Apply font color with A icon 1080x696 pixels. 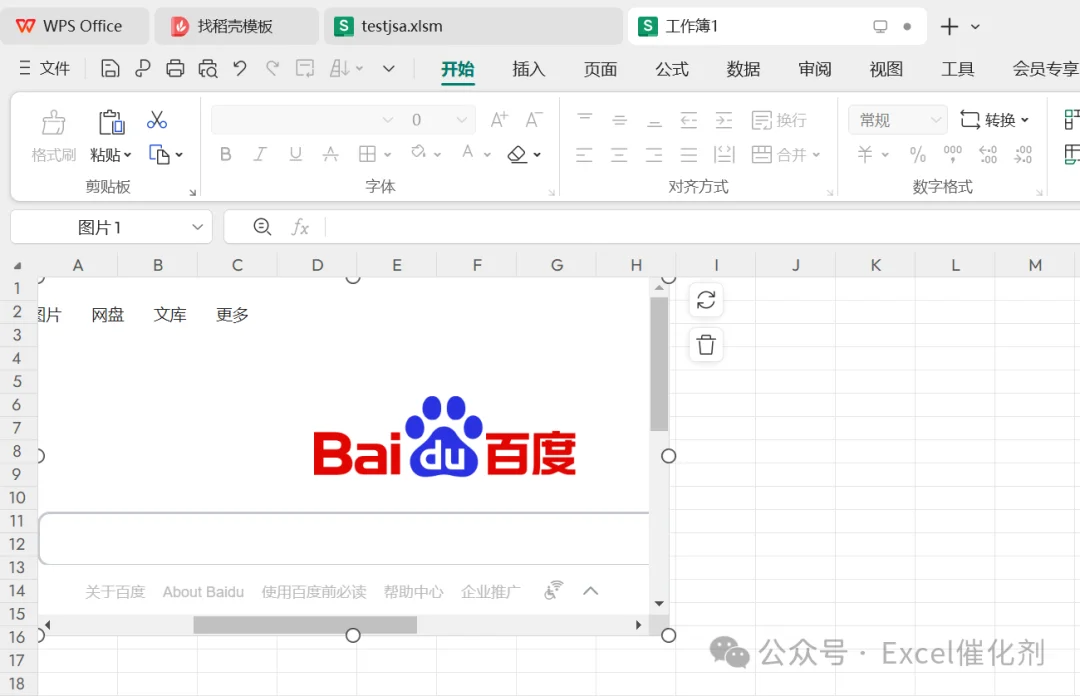468,152
